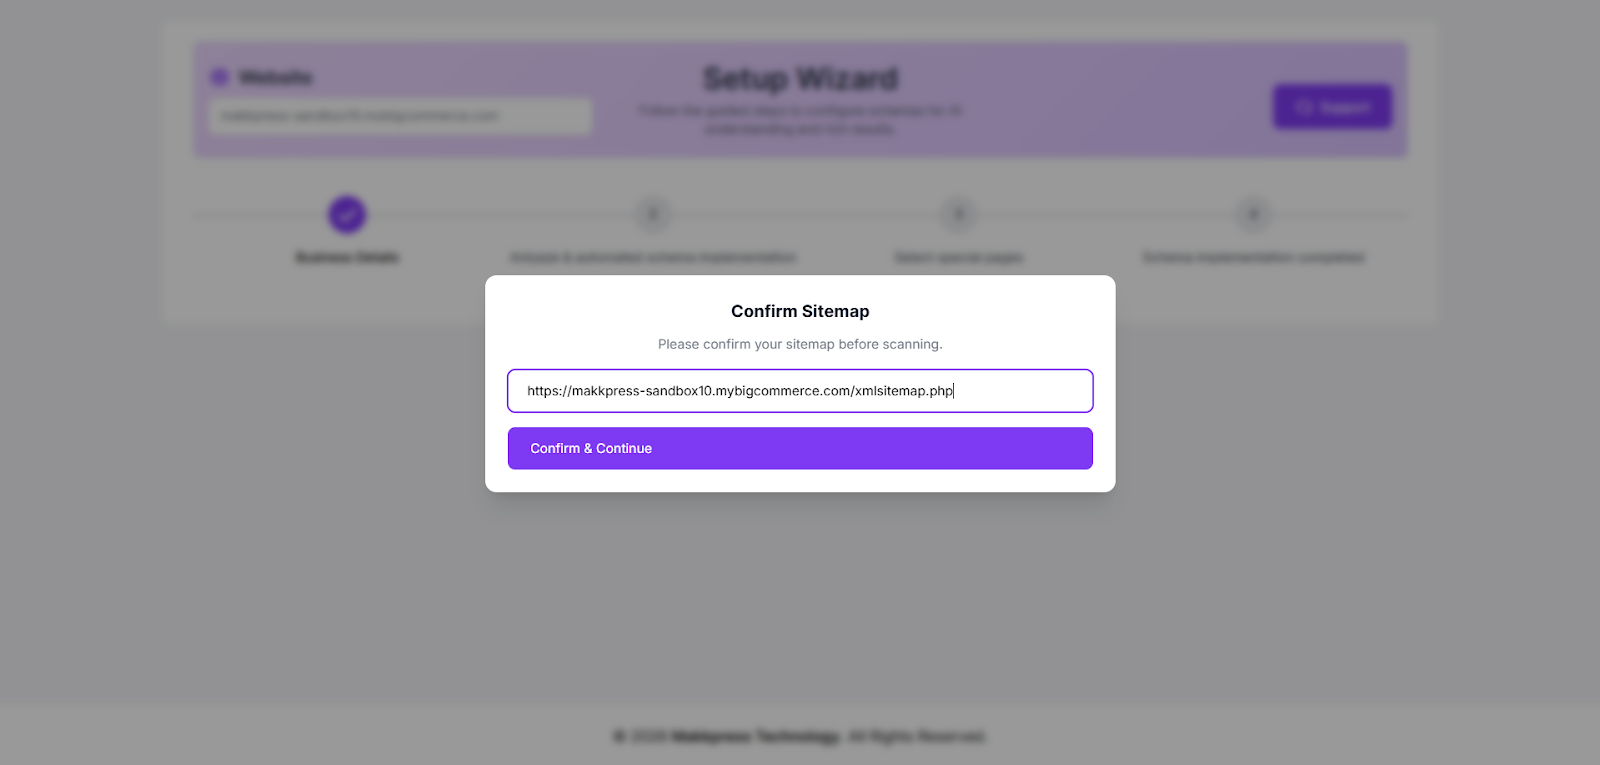
Task: Select the blurred Website URL field
Action: click(400, 116)
